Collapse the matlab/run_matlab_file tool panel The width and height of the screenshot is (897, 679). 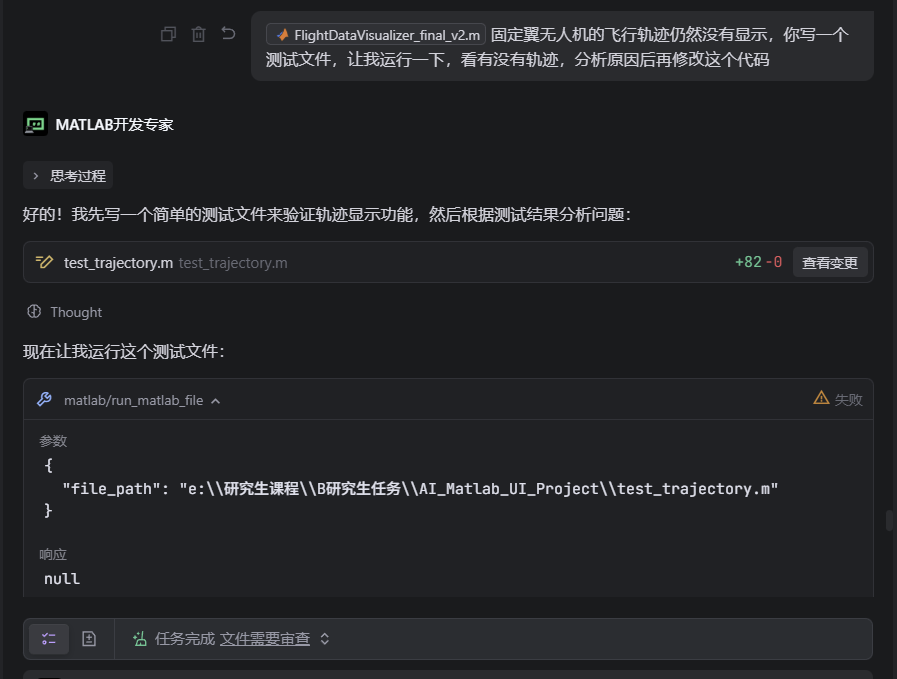point(216,401)
